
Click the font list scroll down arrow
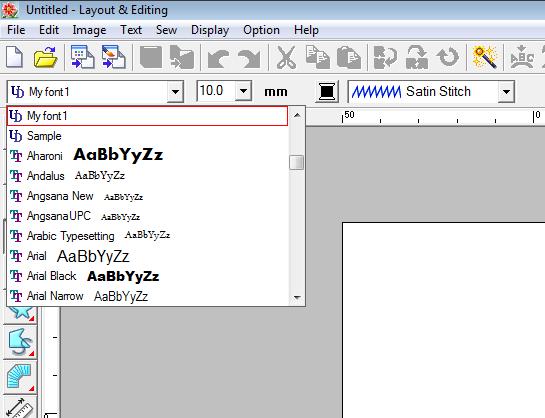(297, 297)
